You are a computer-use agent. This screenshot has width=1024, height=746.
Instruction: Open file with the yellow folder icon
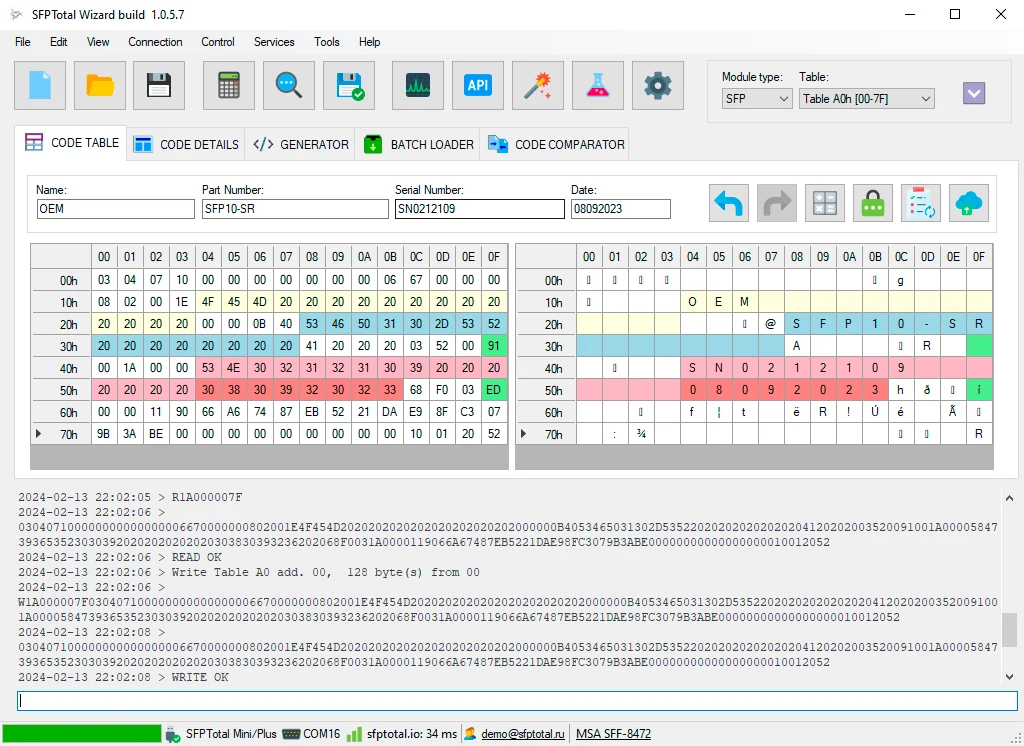tap(100, 86)
